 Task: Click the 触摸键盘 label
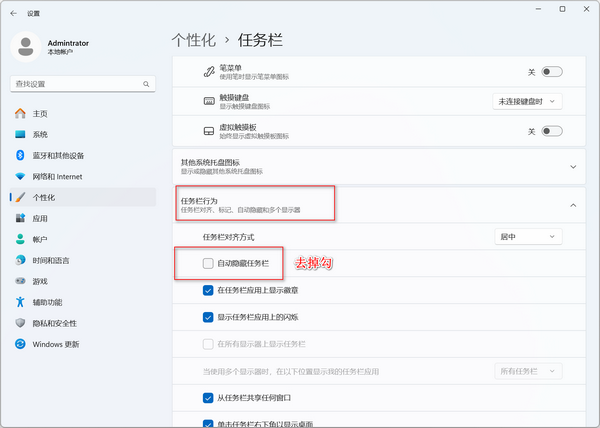[234, 98]
